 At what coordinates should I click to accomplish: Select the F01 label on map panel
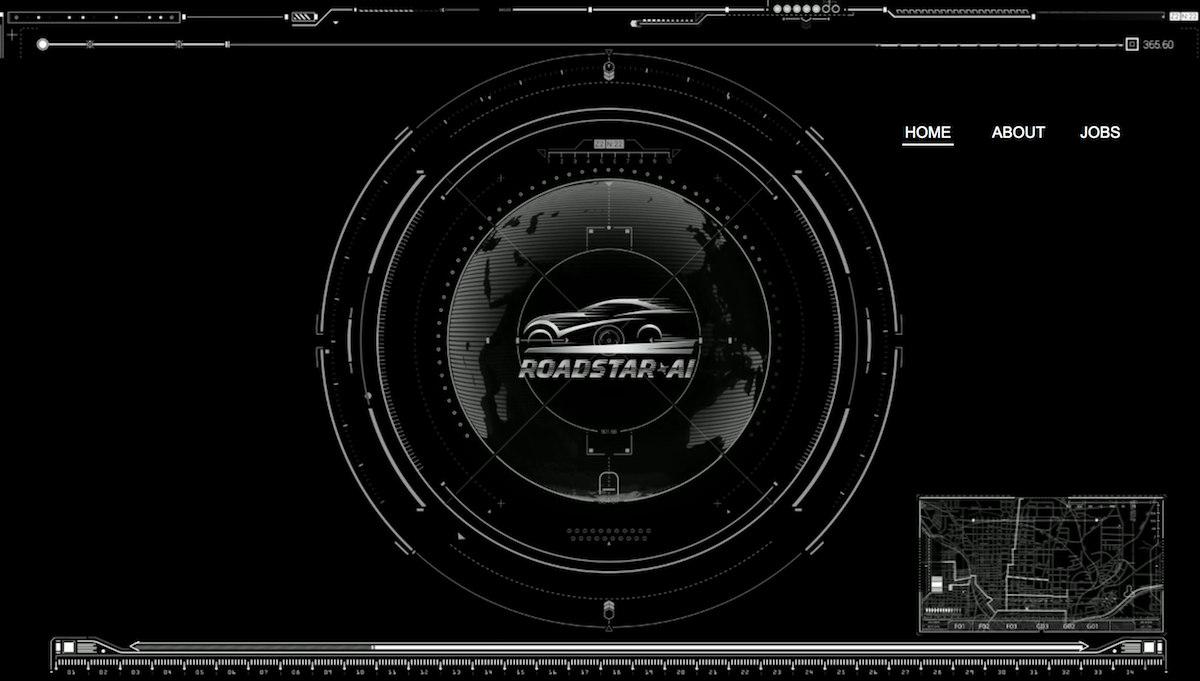(x=960, y=626)
